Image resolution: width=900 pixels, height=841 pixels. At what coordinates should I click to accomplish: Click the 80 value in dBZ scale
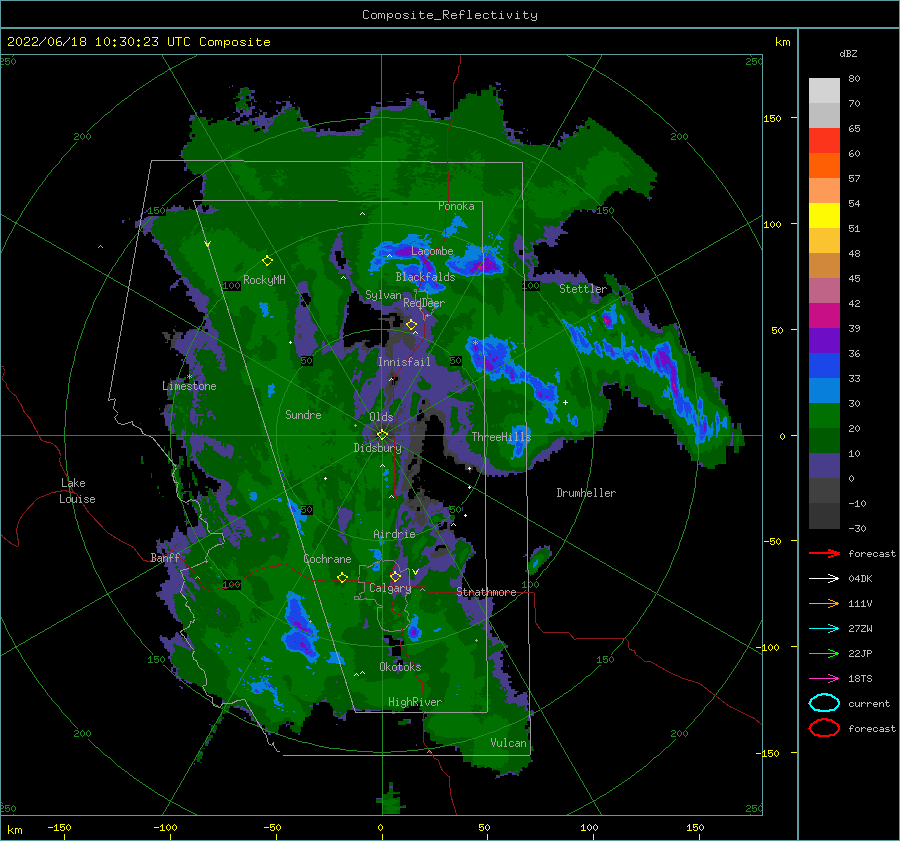click(854, 79)
